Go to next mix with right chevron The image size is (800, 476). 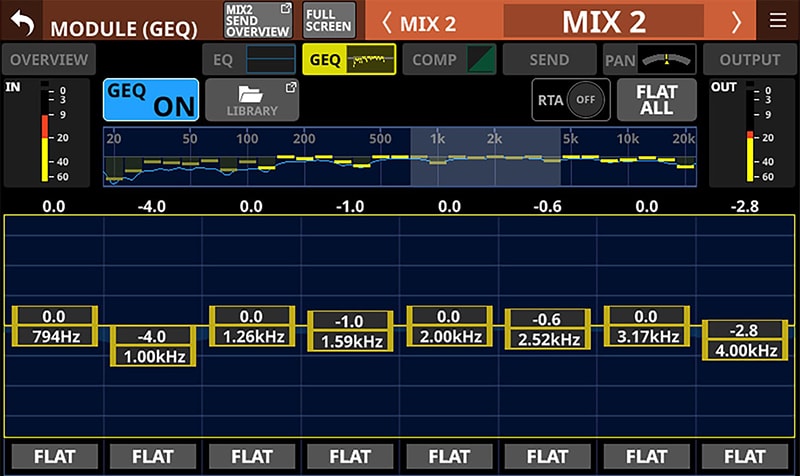(x=737, y=21)
